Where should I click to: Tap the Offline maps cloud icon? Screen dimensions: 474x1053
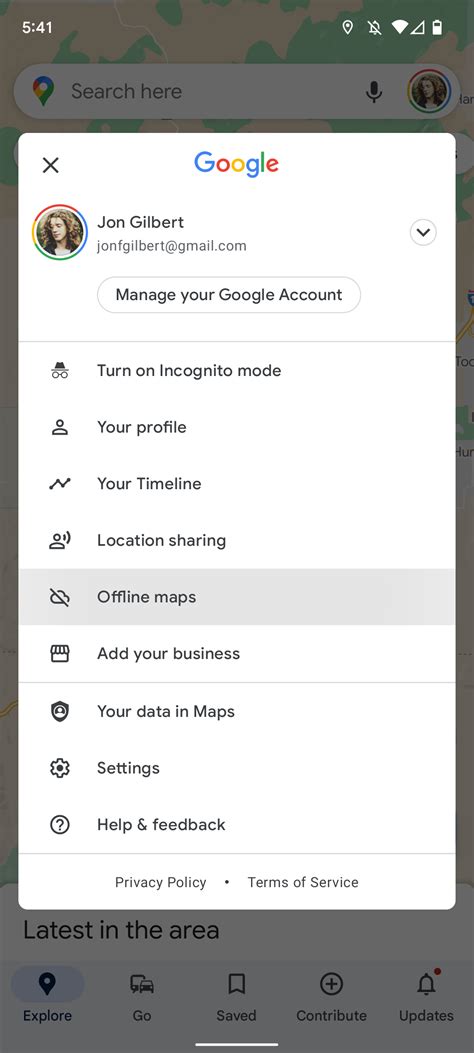pyautogui.click(x=60, y=597)
